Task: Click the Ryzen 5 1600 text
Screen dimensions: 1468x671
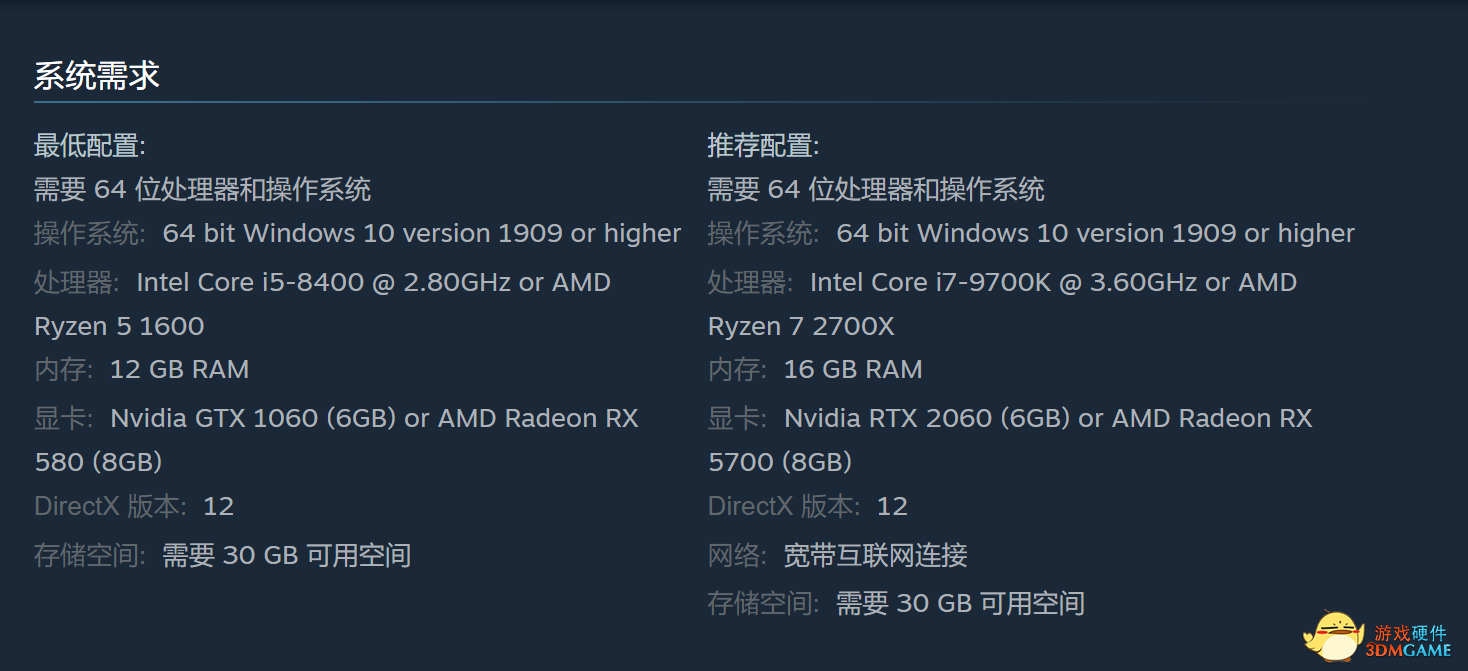Action: pos(119,327)
